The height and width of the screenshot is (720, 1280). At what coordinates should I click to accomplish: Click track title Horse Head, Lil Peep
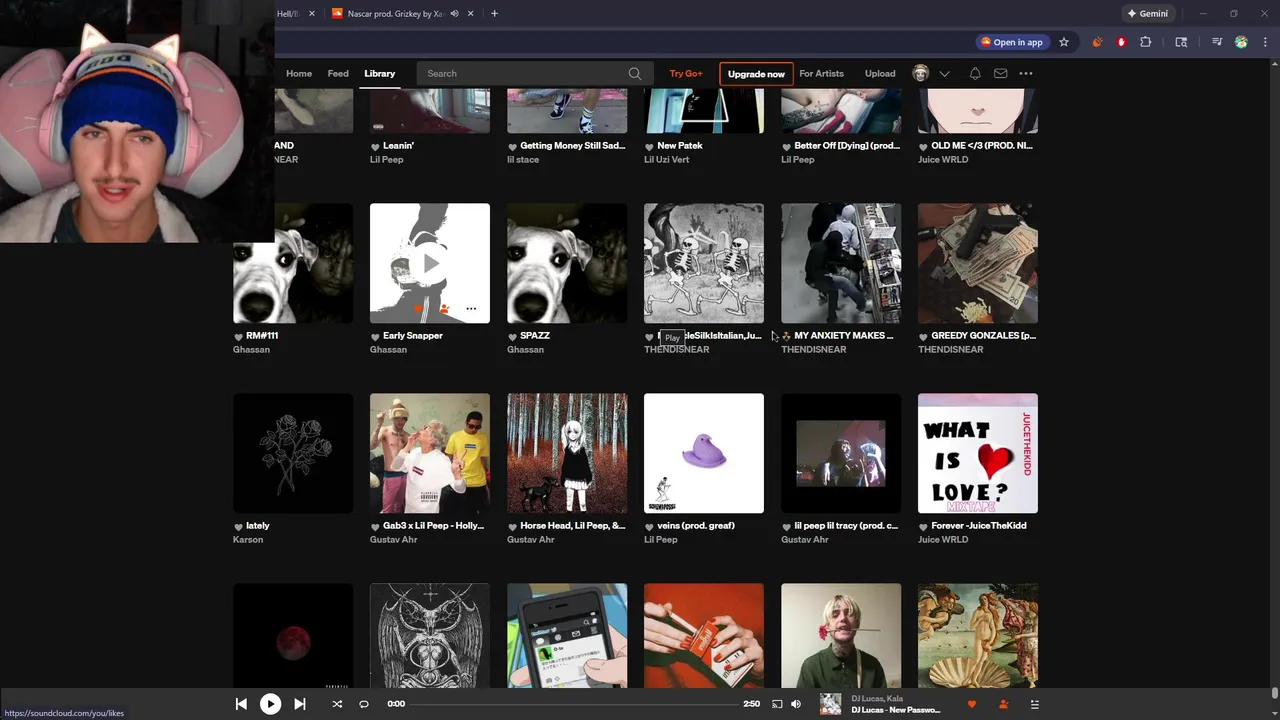coord(573,526)
